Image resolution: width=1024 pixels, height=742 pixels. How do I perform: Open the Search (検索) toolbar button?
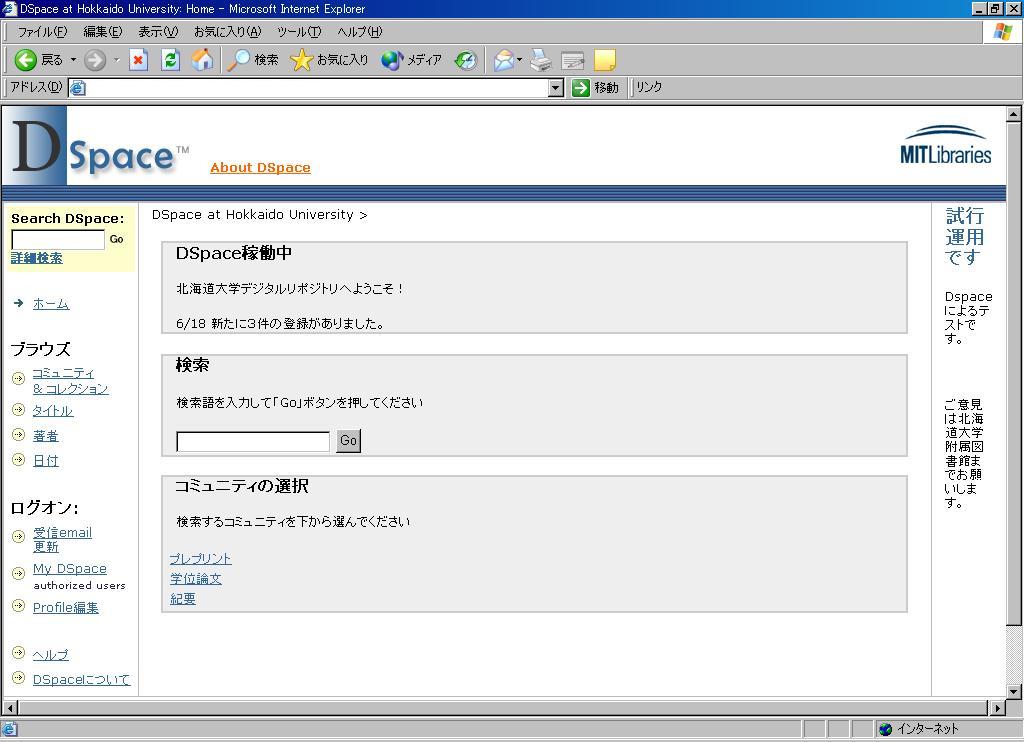[x=253, y=60]
